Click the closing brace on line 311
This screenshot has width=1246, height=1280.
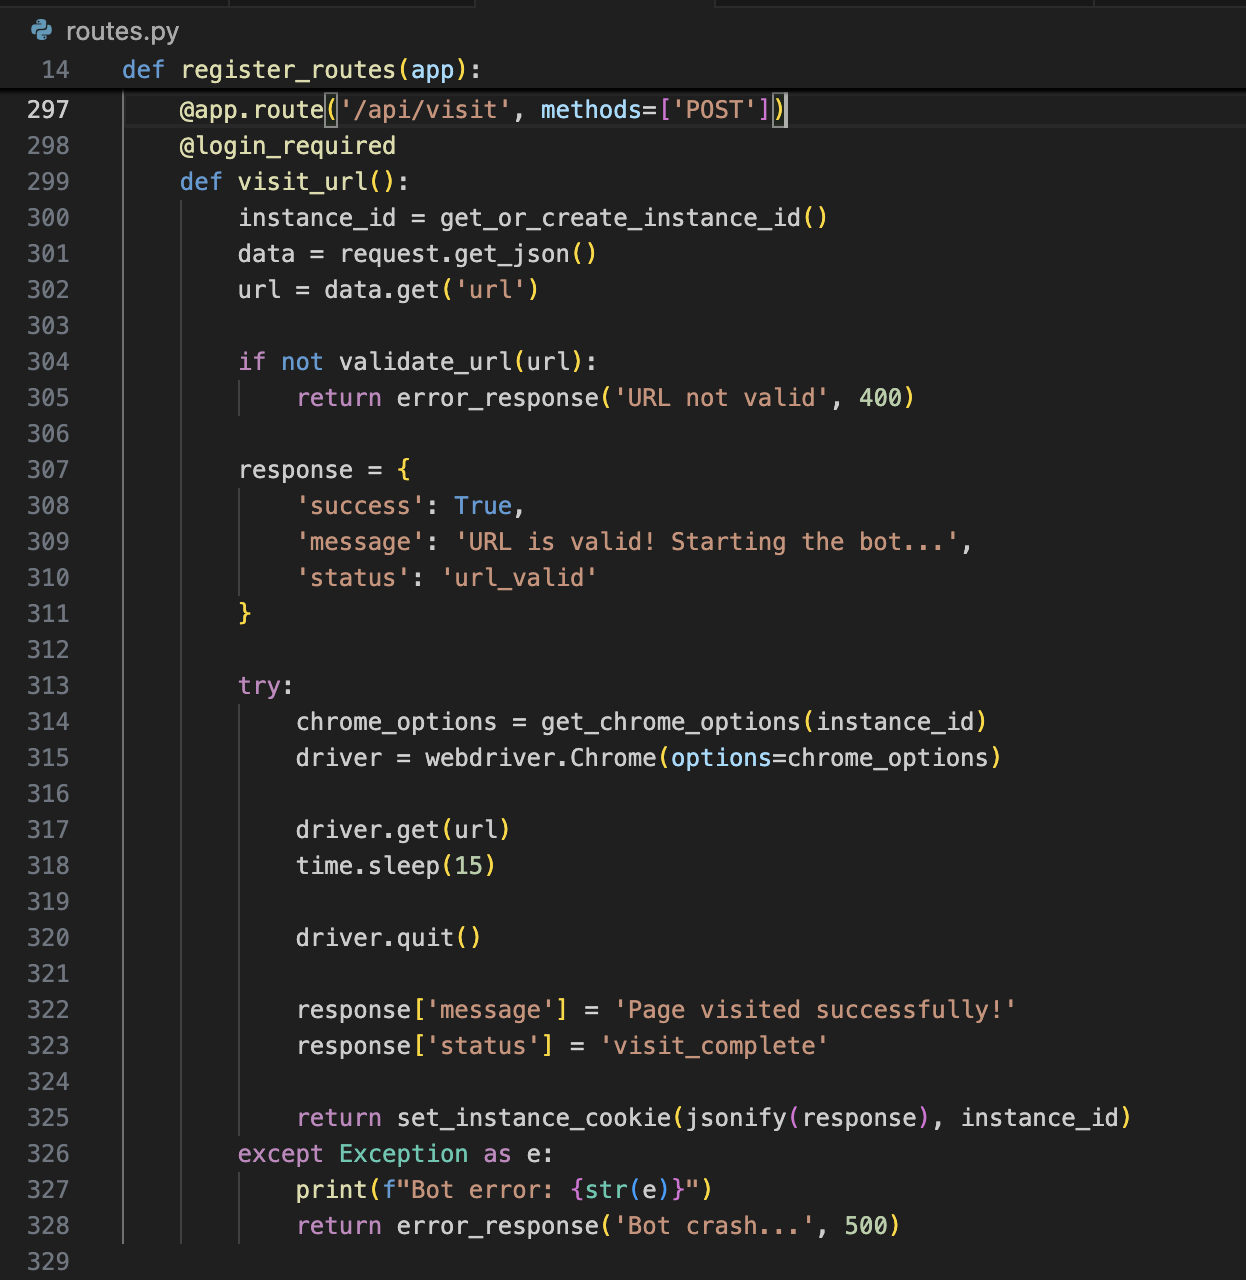coord(245,614)
